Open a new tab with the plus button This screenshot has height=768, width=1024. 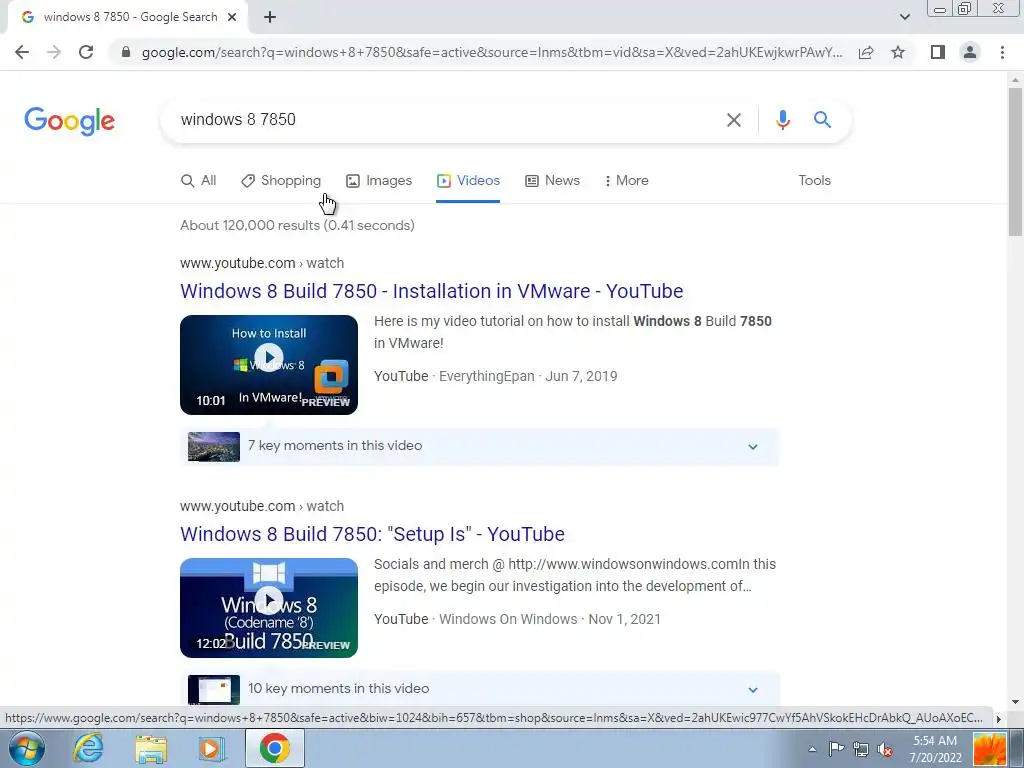point(270,18)
